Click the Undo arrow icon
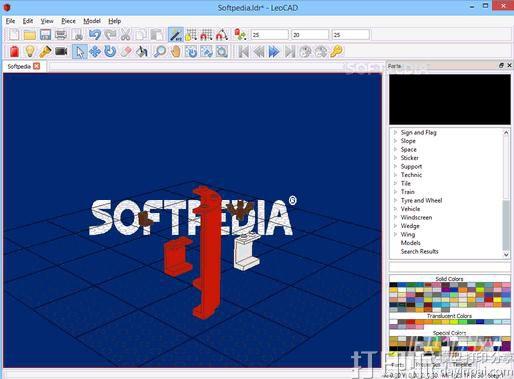 pyautogui.click(x=95, y=35)
